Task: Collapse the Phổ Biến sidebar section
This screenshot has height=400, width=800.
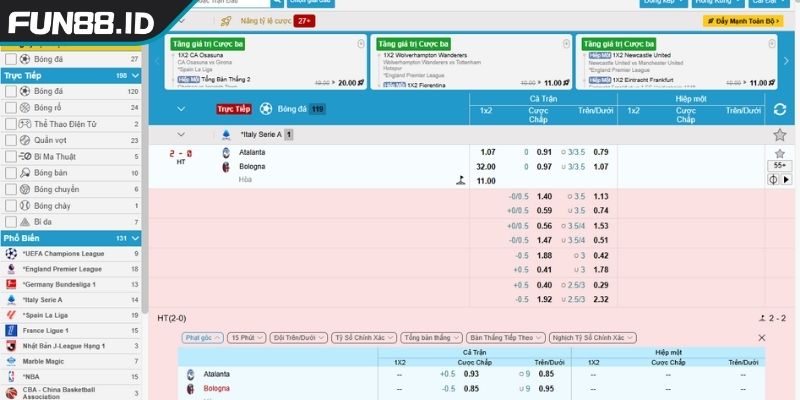Action: point(135,239)
